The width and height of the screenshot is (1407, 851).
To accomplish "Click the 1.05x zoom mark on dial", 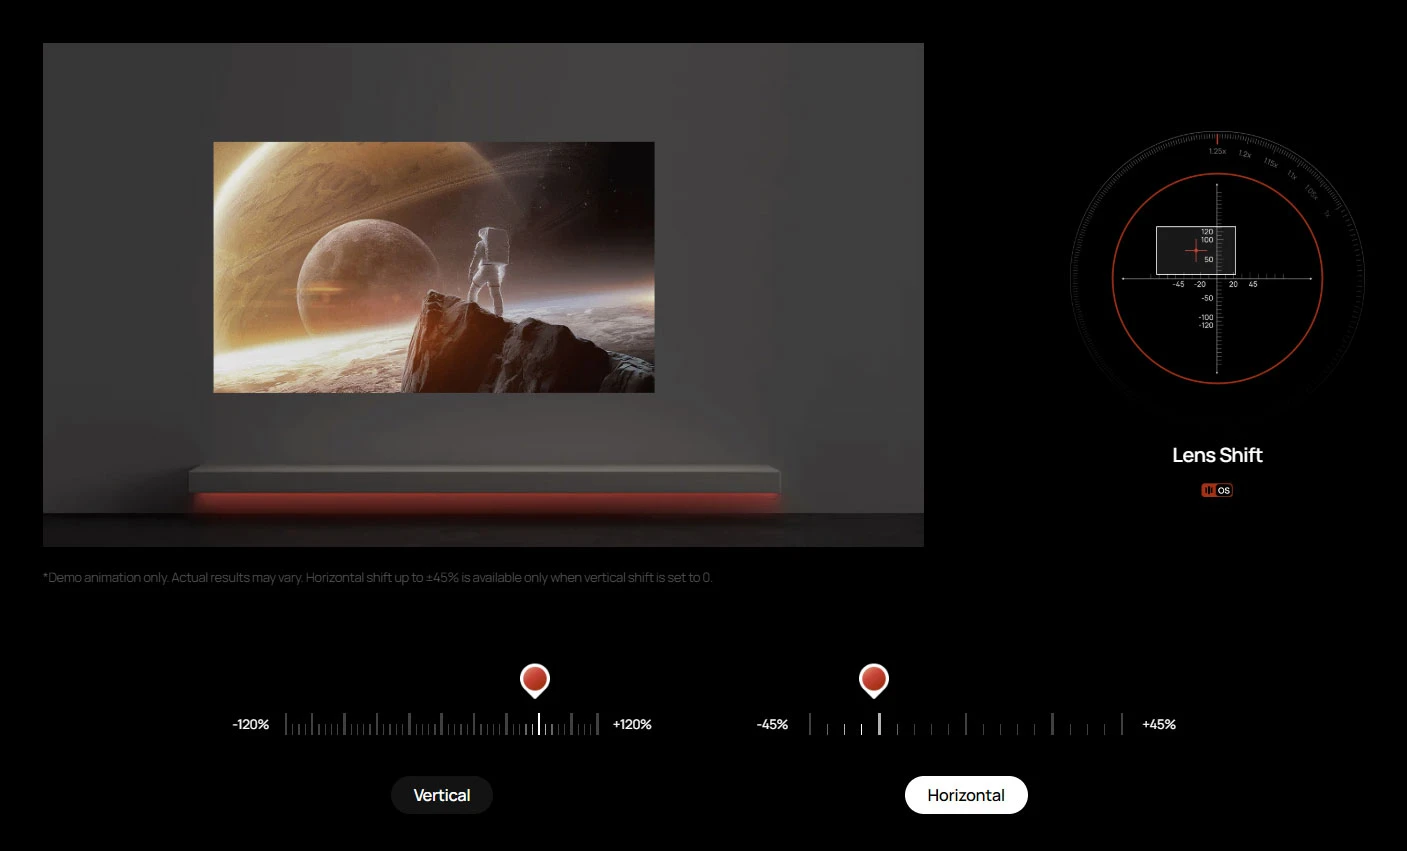I will (x=1311, y=192).
